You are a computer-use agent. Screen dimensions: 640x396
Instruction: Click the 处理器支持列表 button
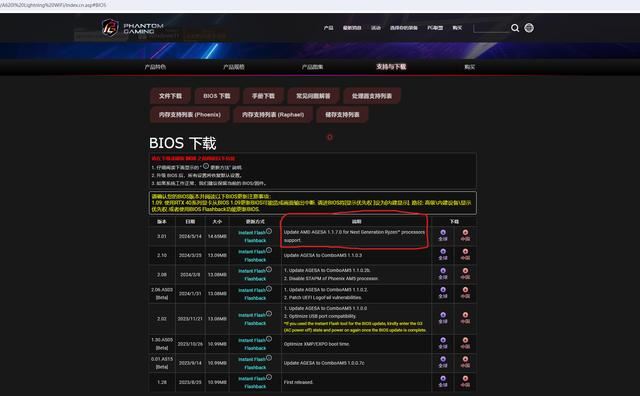372,96
